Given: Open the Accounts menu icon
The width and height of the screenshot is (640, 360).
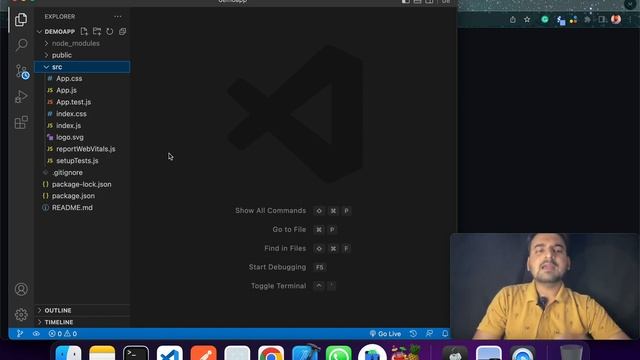Looking at the screenshot, I should [21, 289].
